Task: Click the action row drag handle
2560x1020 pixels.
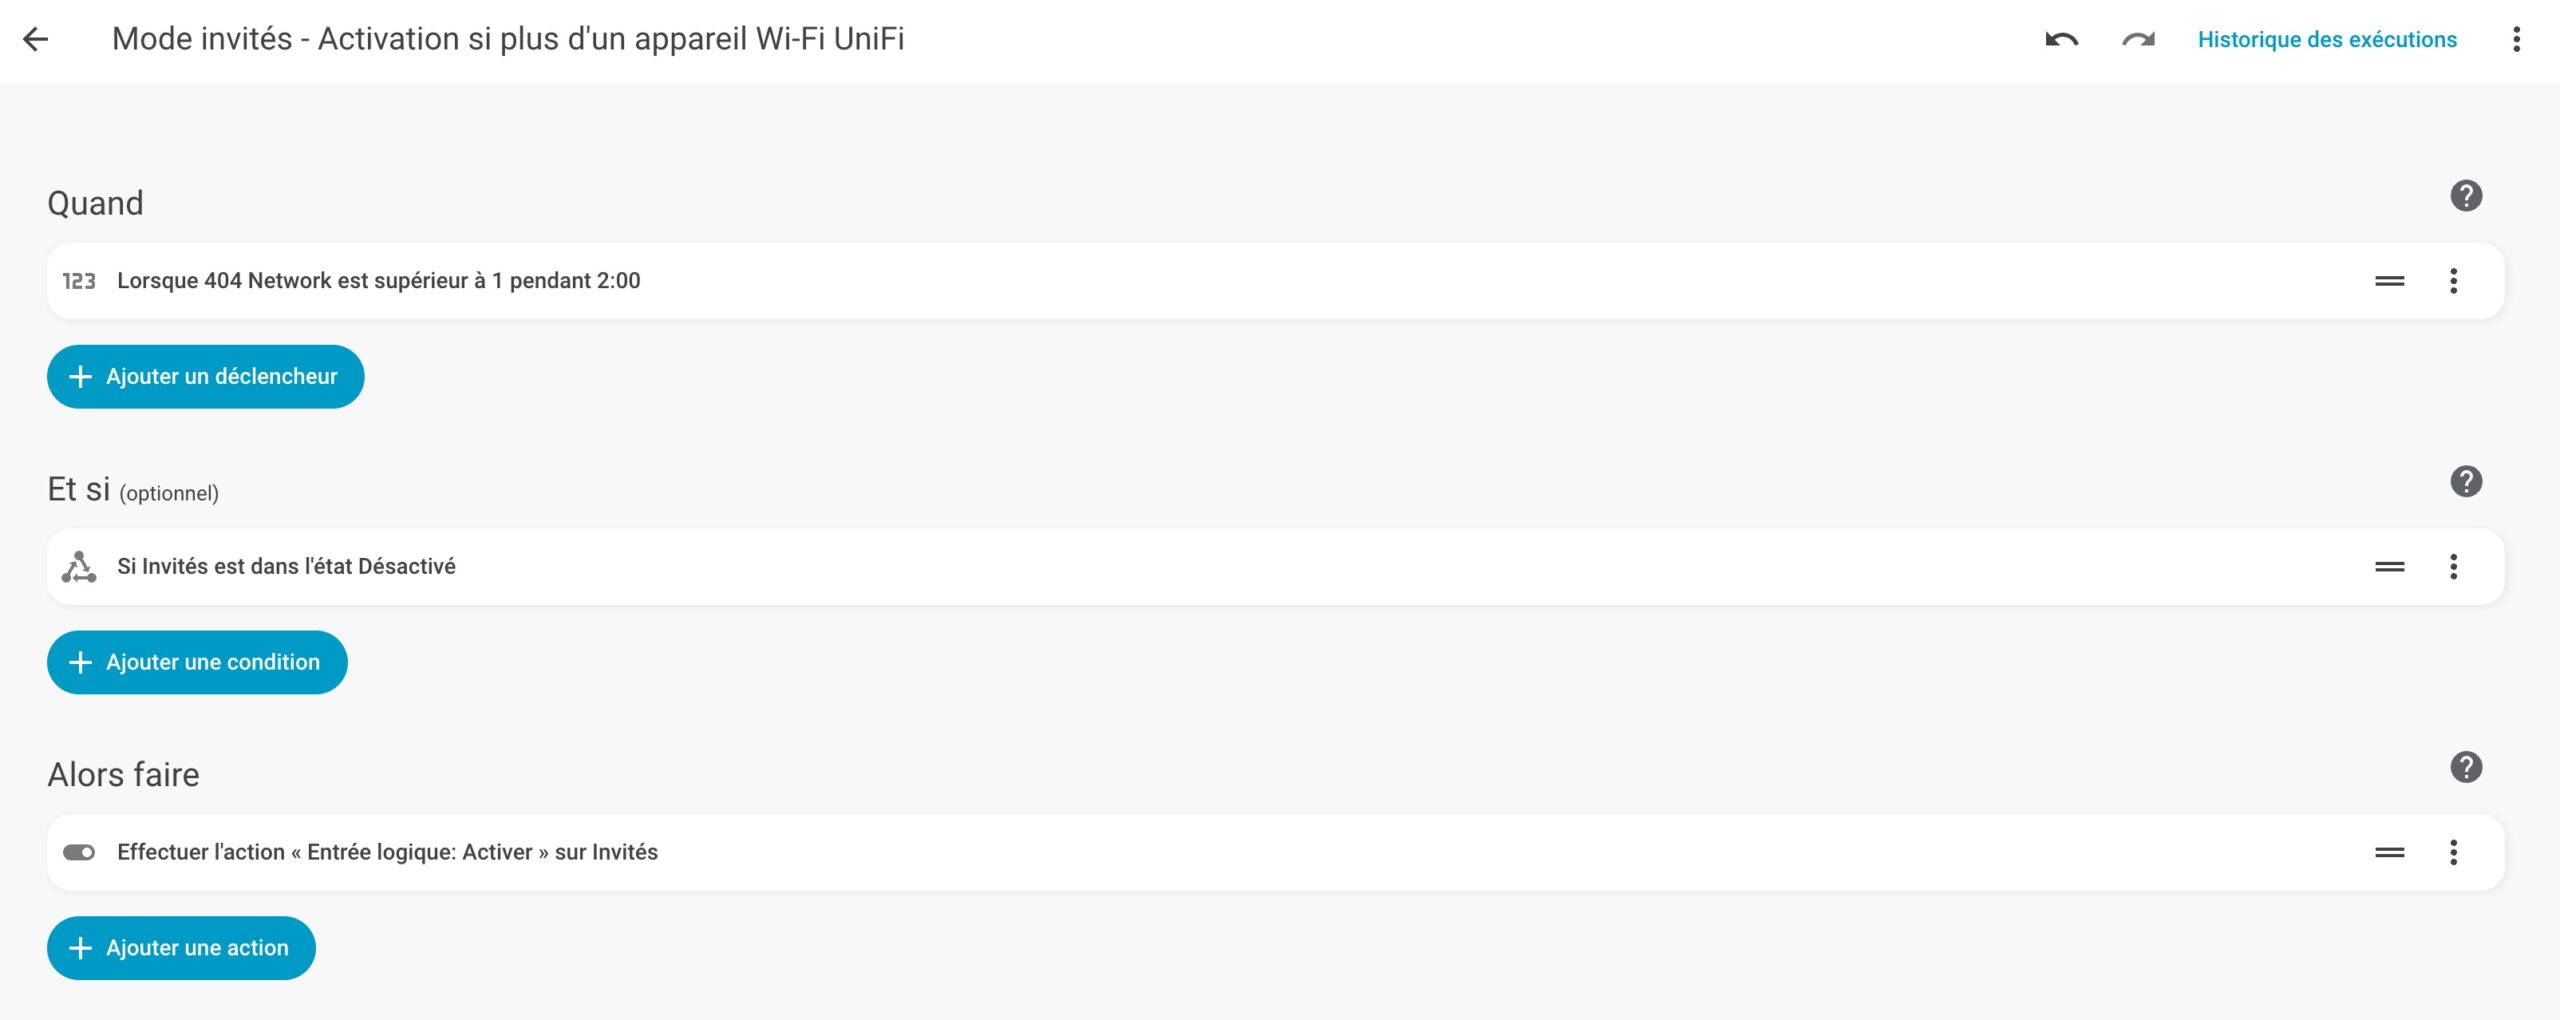Action: [x=2389, y=853]
